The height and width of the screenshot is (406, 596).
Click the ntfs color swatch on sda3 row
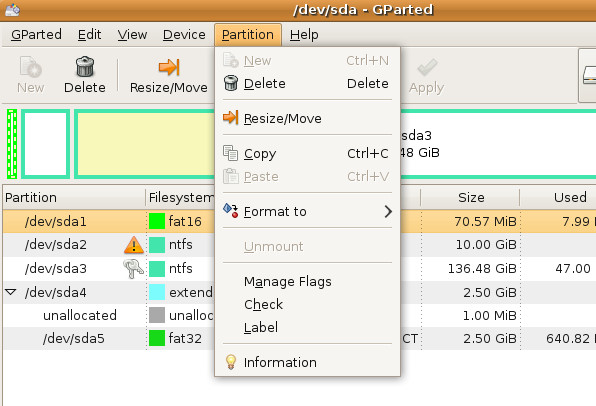157,268
